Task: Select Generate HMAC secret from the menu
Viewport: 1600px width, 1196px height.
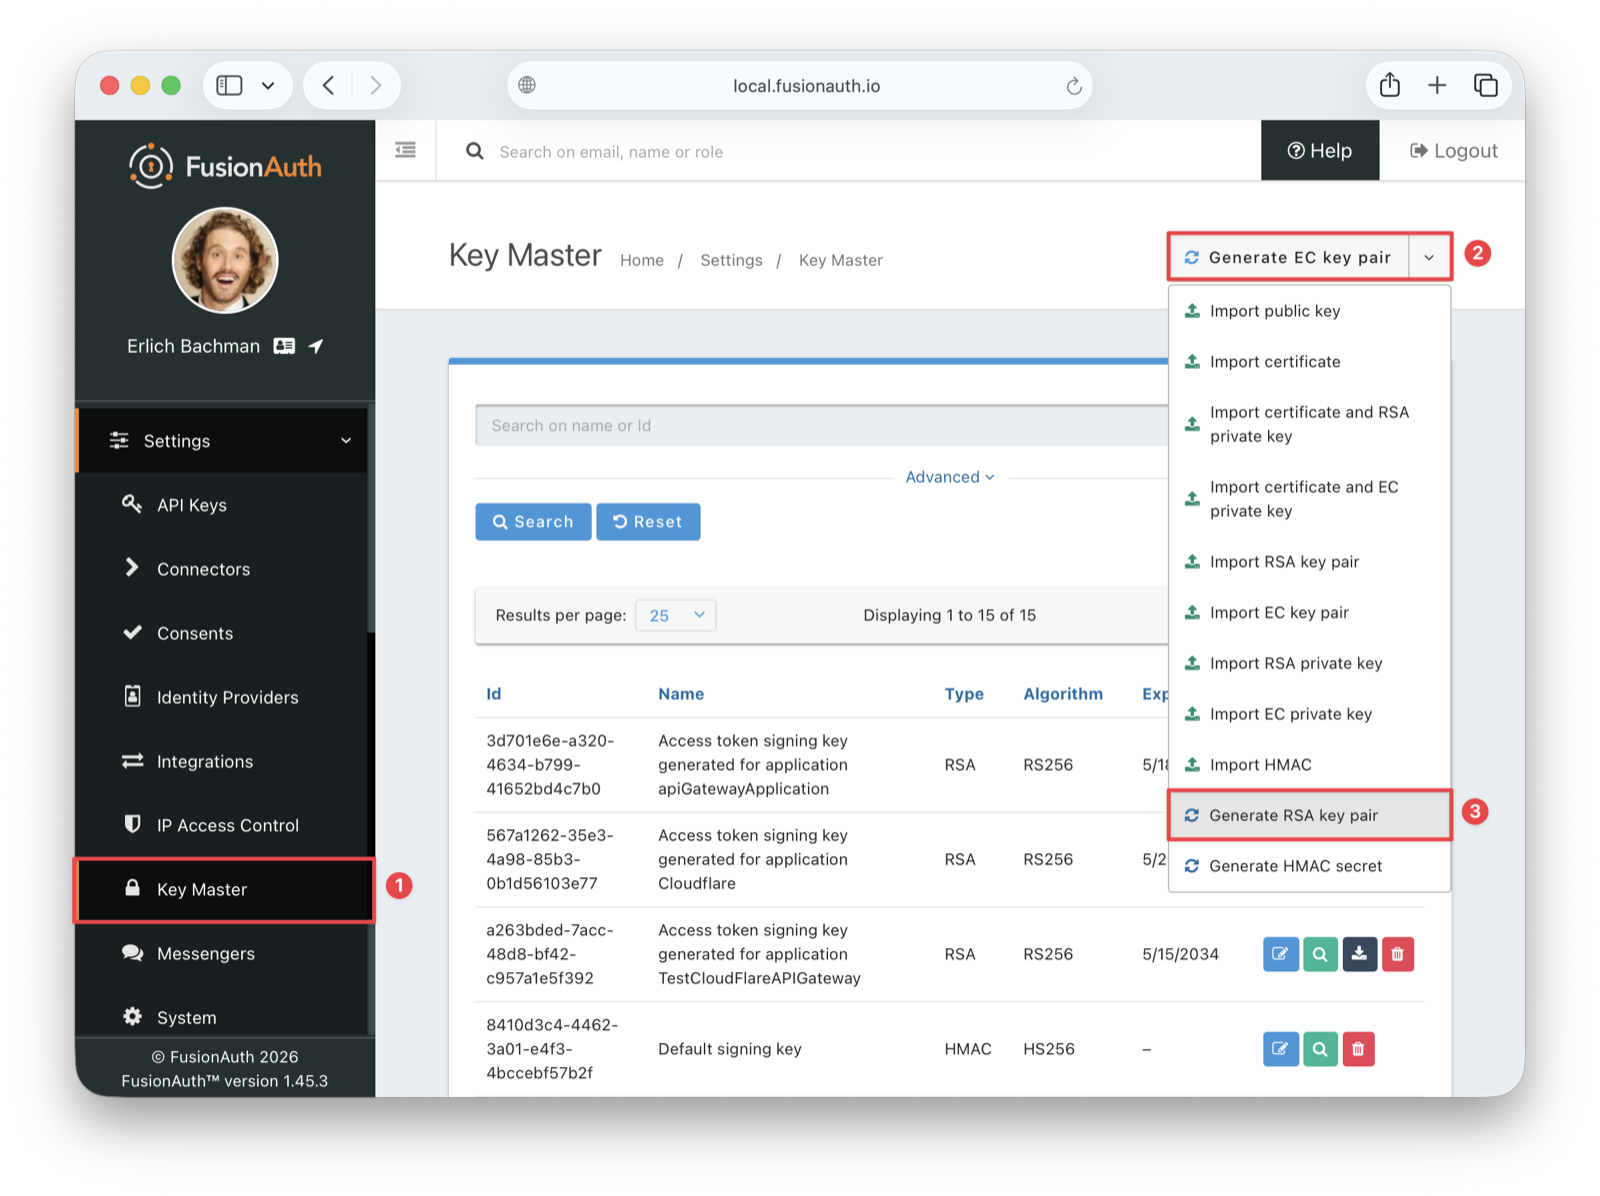Action: [1296, 866]
